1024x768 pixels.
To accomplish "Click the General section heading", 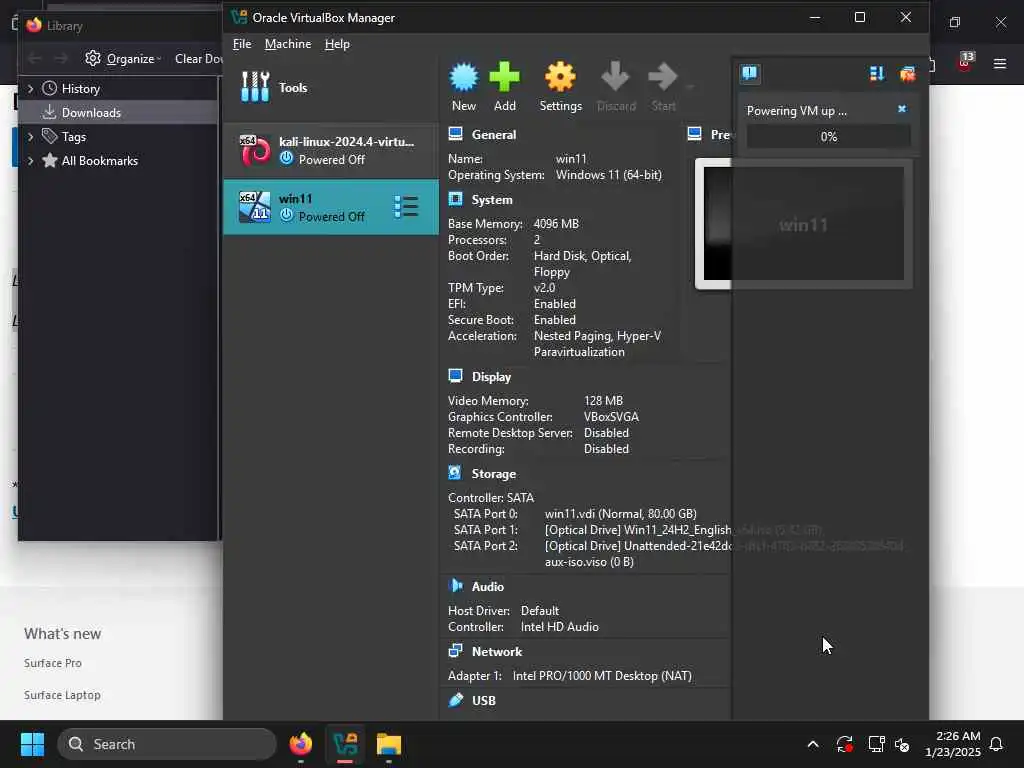I will coord(494,135).
